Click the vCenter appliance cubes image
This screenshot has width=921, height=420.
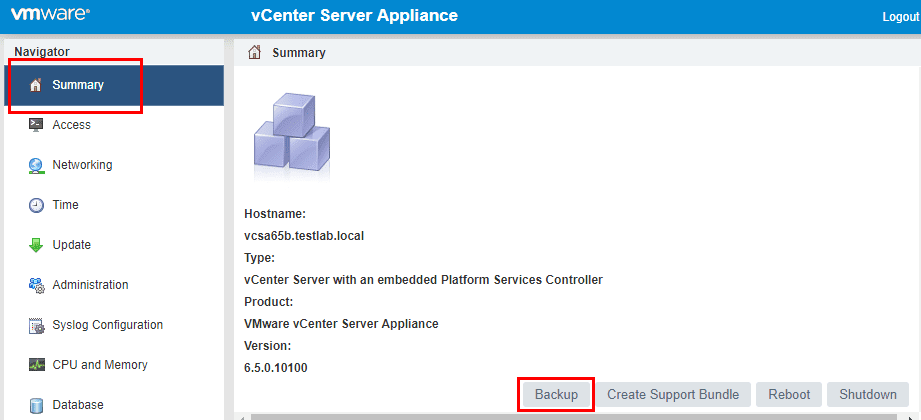point(288,130)
